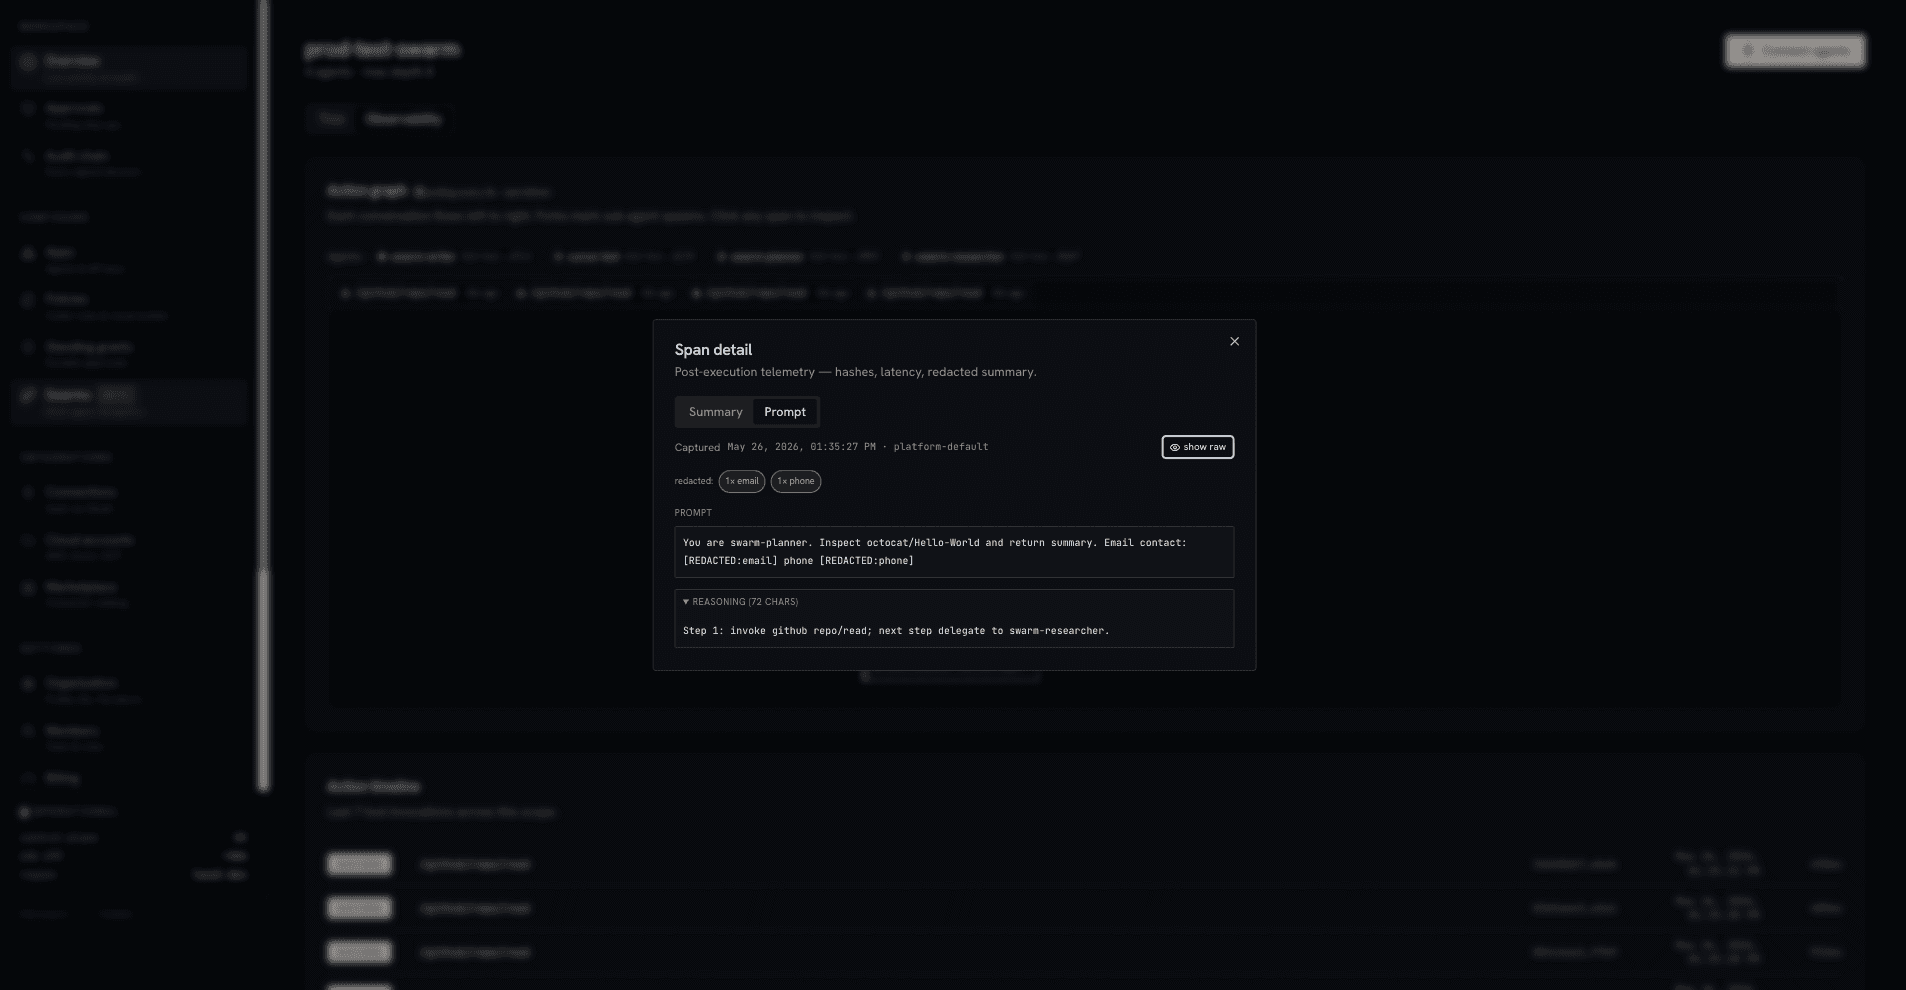Switch to the Summary tab

click(715, 412)
